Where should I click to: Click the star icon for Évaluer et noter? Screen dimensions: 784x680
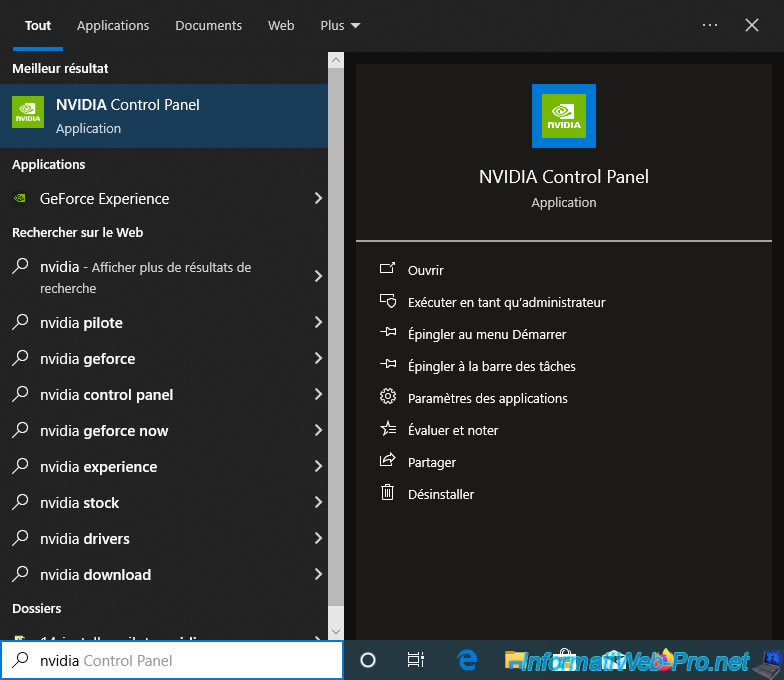(388, 428)
